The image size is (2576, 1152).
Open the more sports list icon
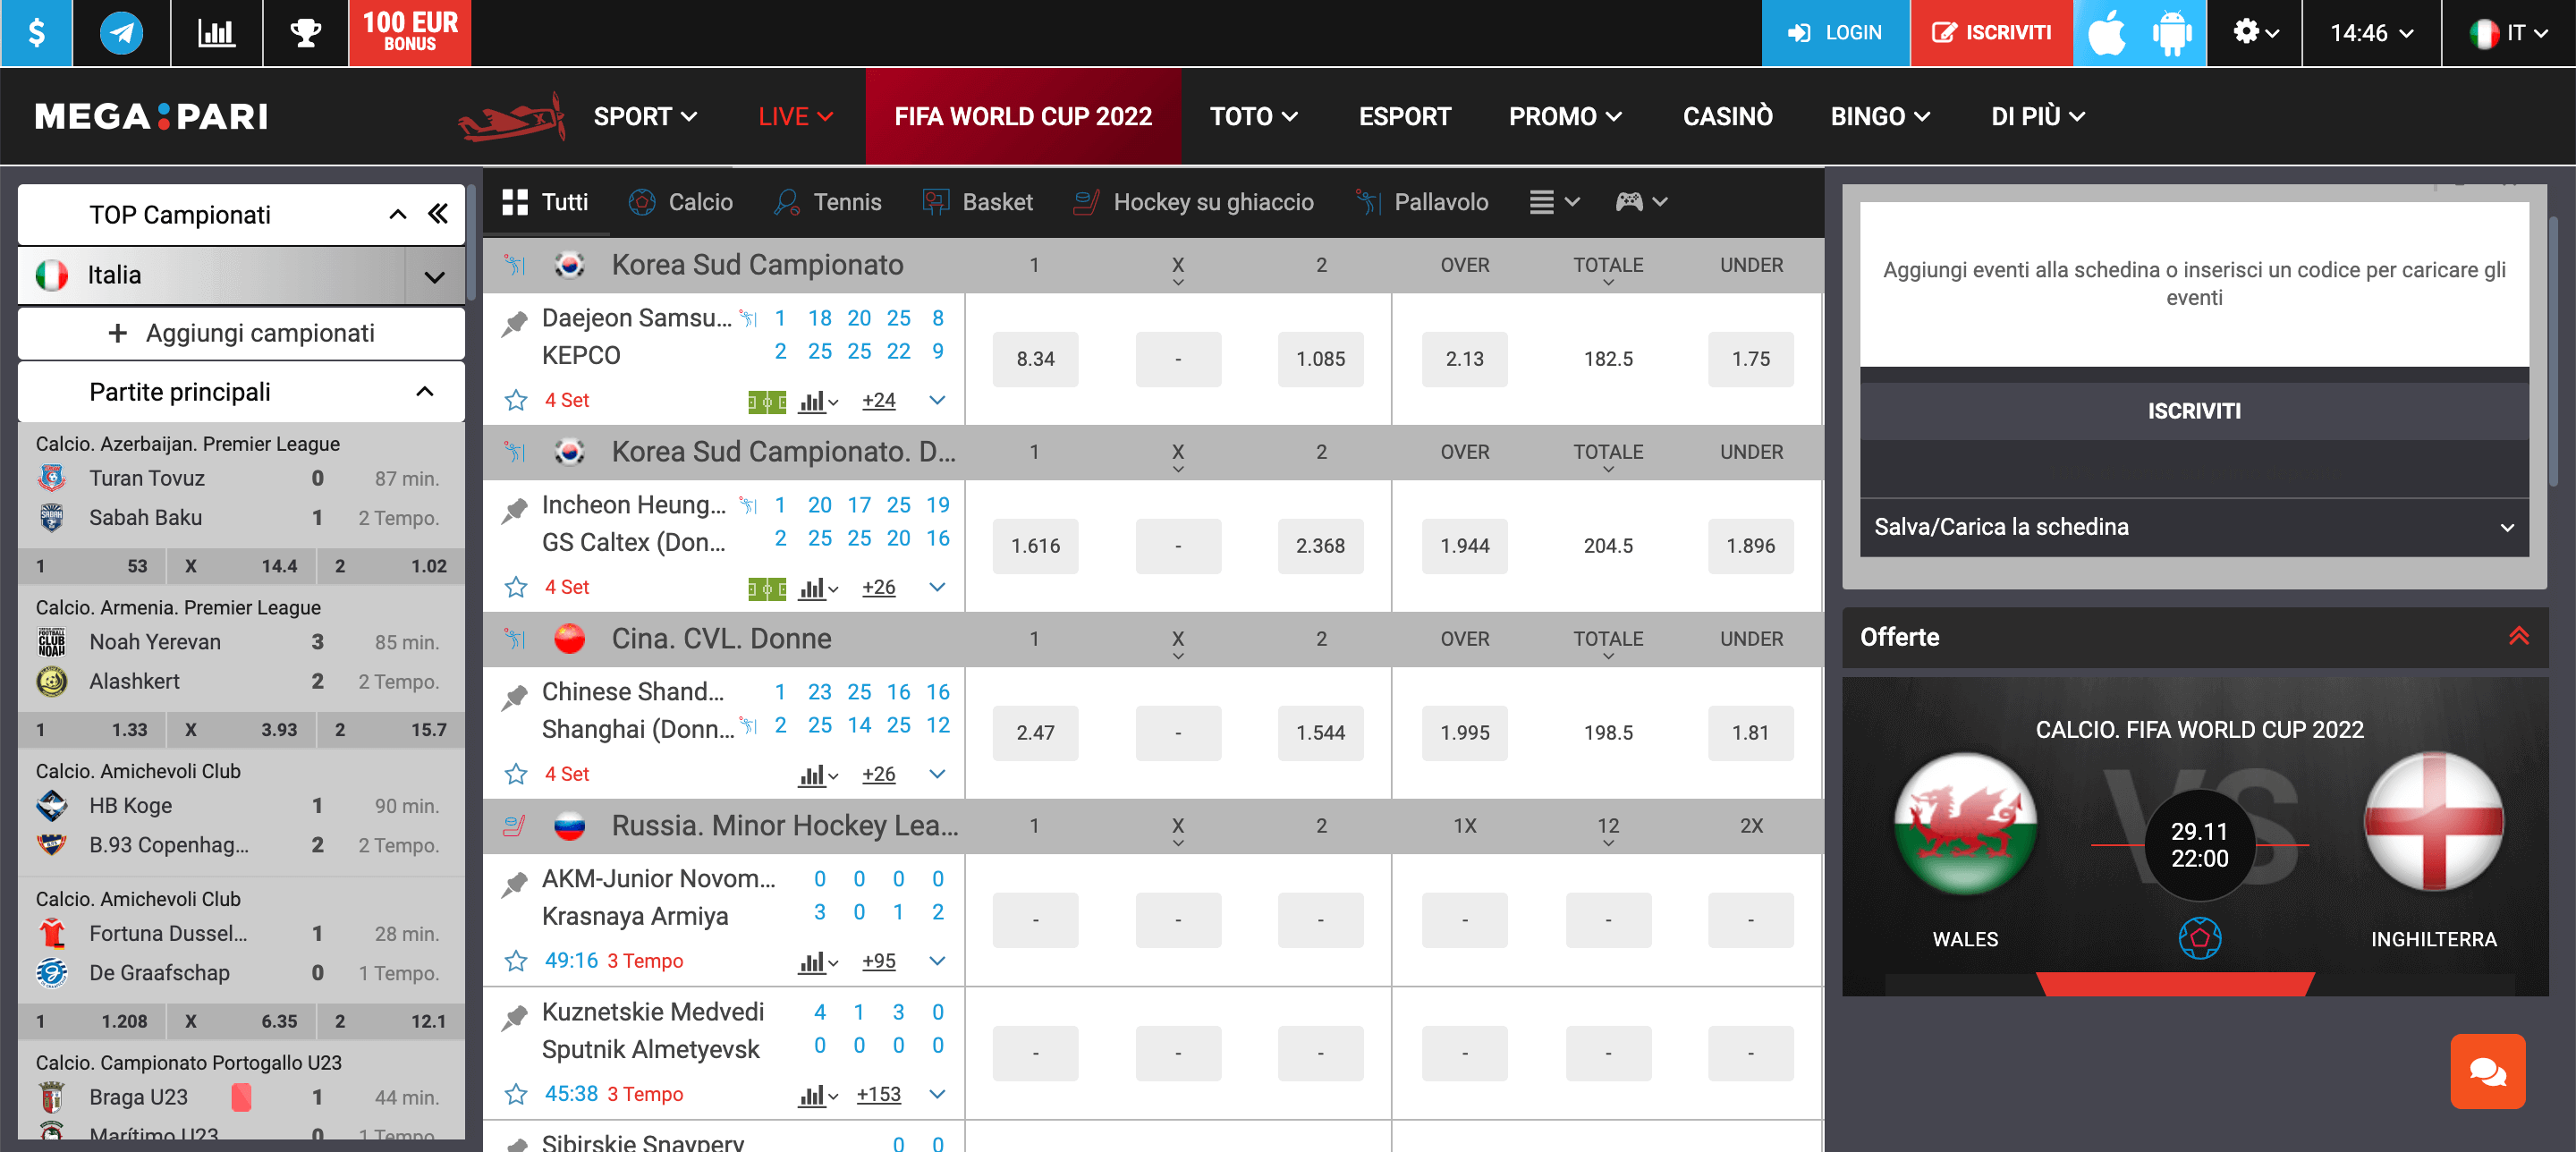tap(1554, 202)
